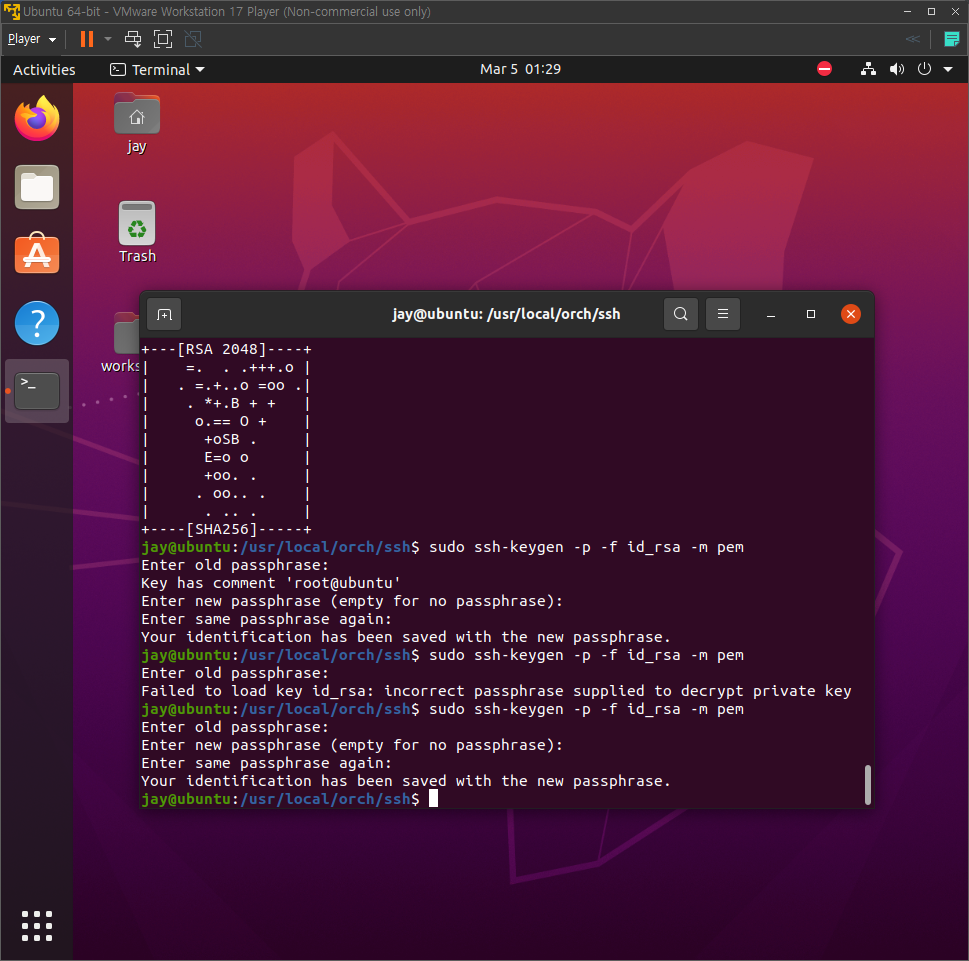Open search in the Terminal window
The image size is (969, 961).
[x=681, y=313]
